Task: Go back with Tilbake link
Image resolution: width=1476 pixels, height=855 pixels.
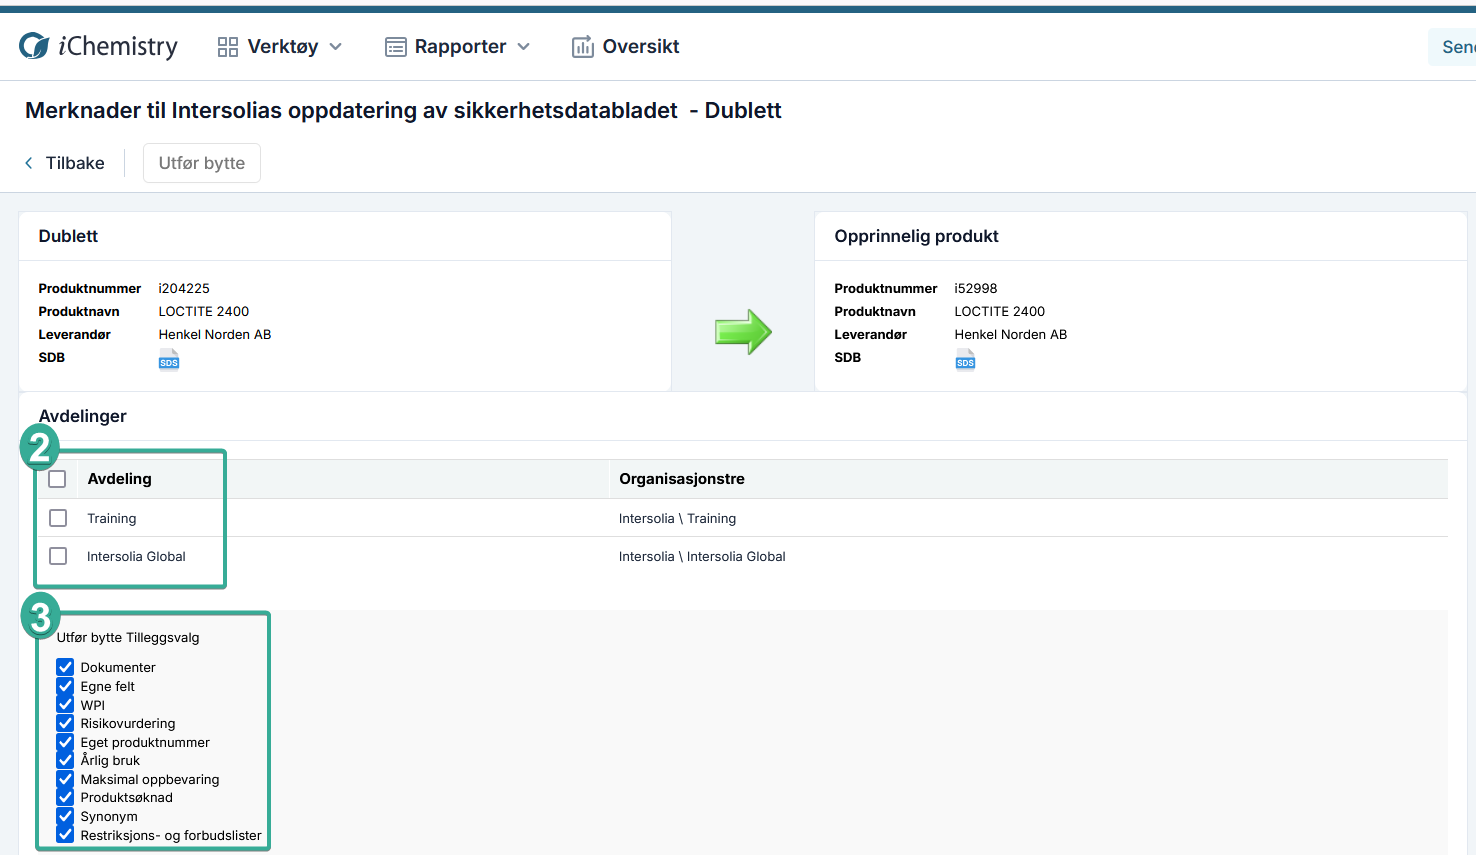Action: click(65, 163)
